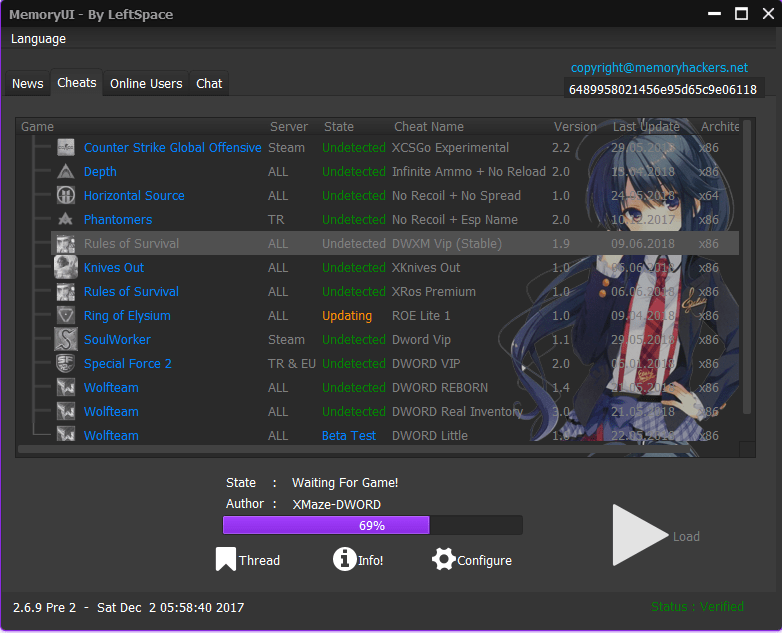Click cheat name DWORD REBORN
The image size is (782, 633).
pos(440,388)
